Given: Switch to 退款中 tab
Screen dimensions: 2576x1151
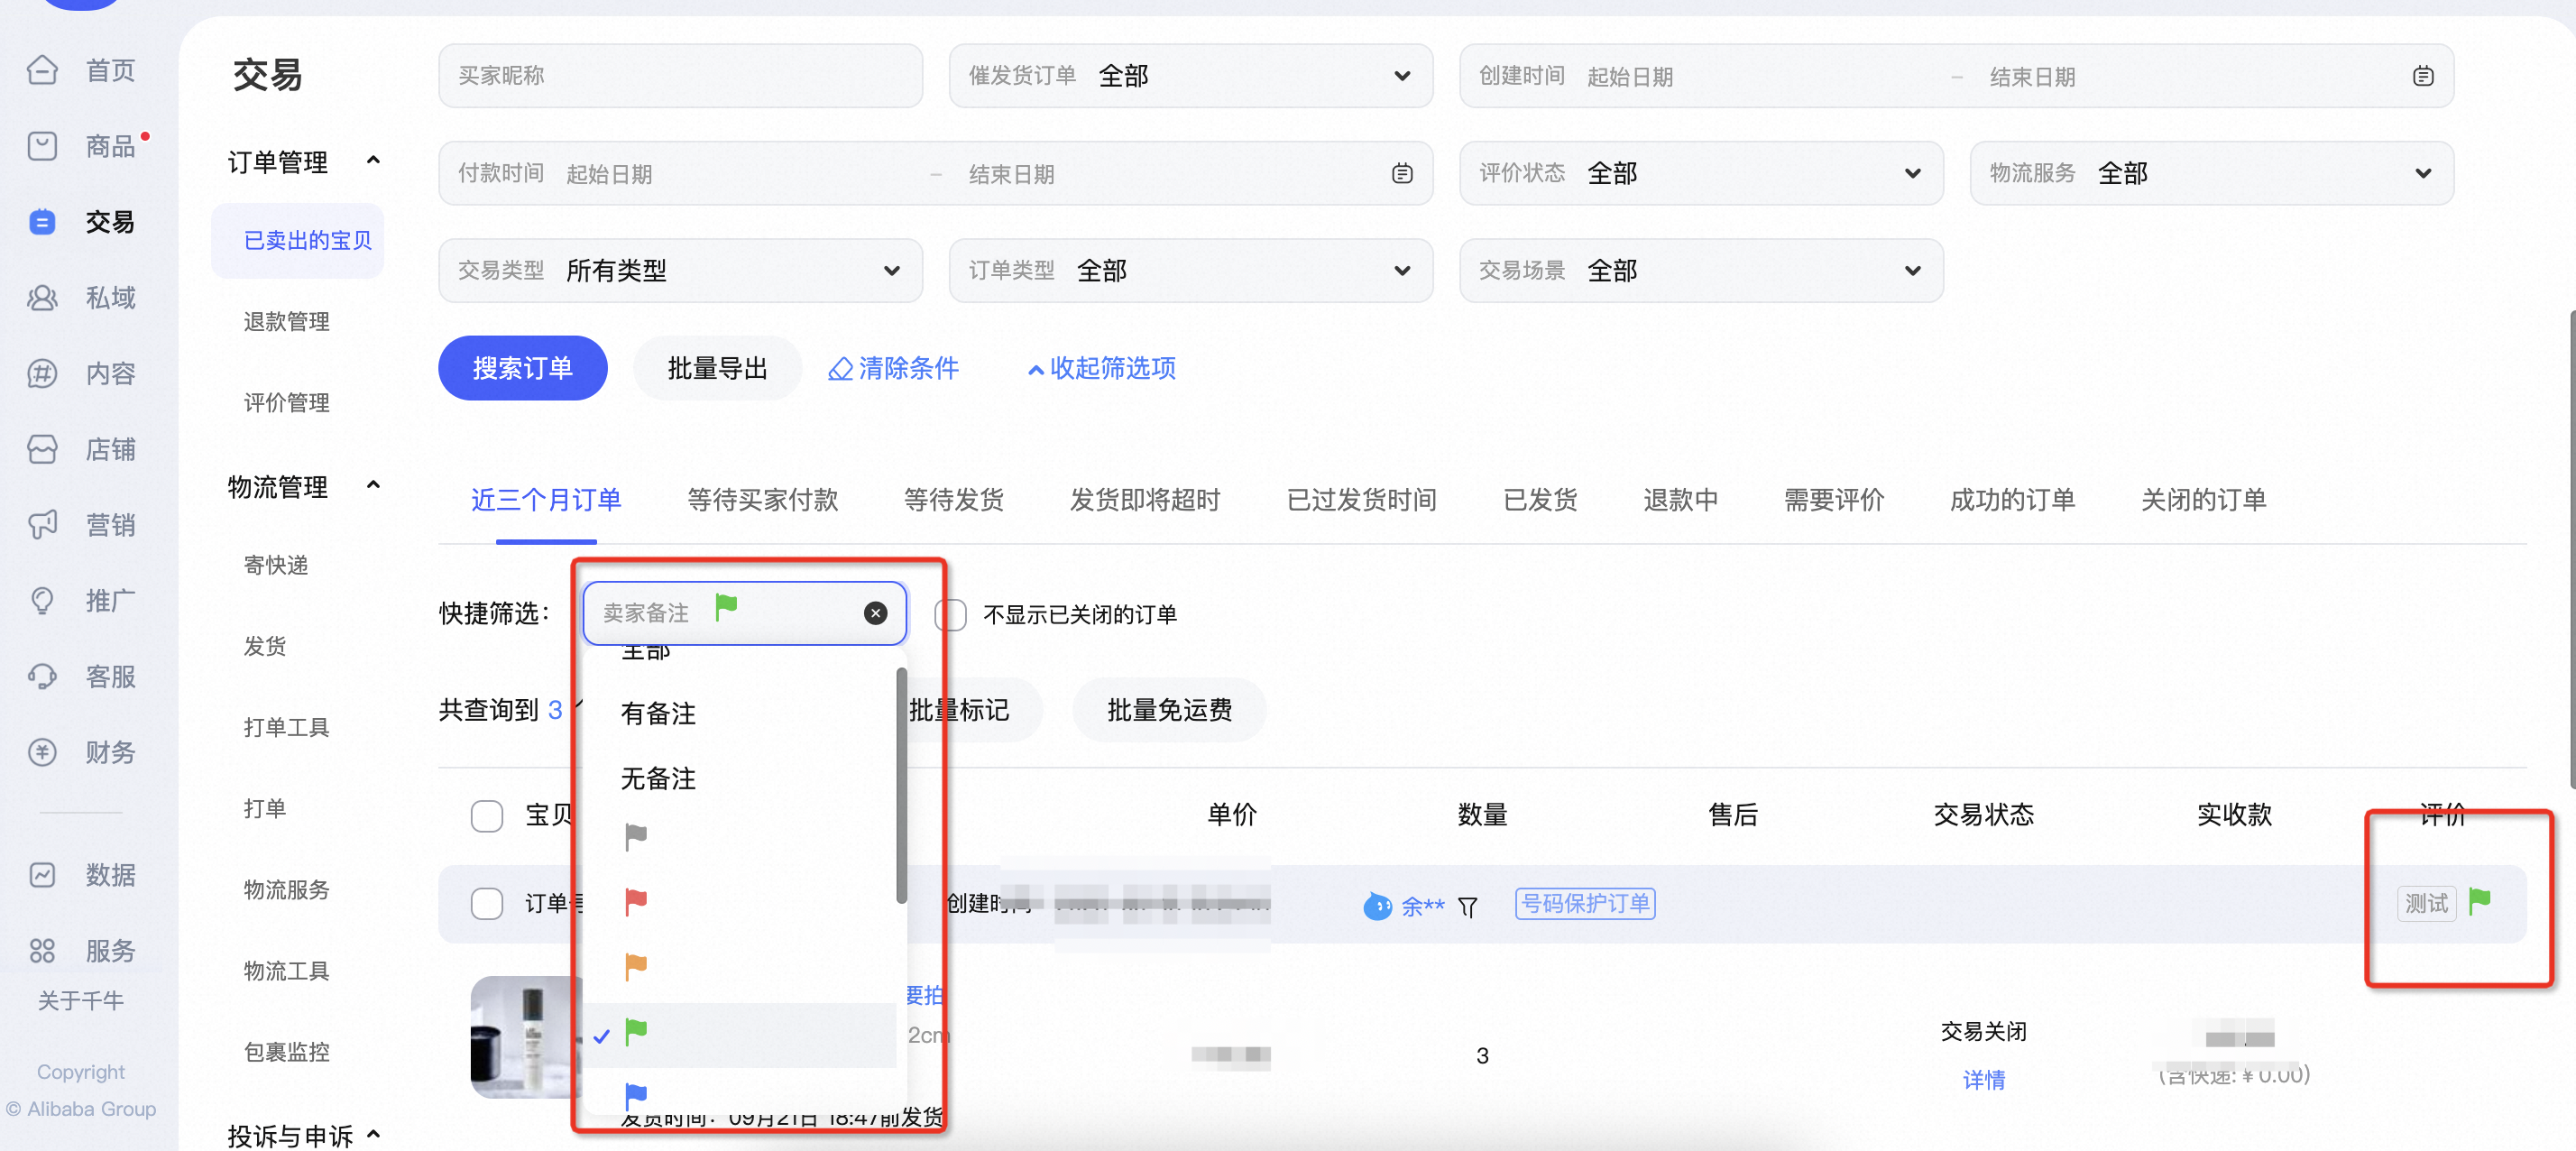Looking at the screenshot, I should pyautogui.click(x=1680, y=500).
